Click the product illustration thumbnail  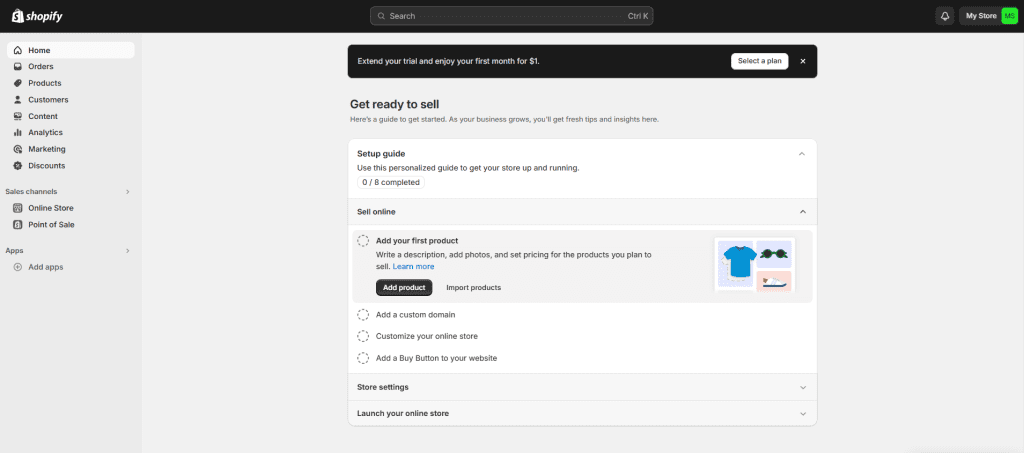pyautogui.click(x=754, y=264)
